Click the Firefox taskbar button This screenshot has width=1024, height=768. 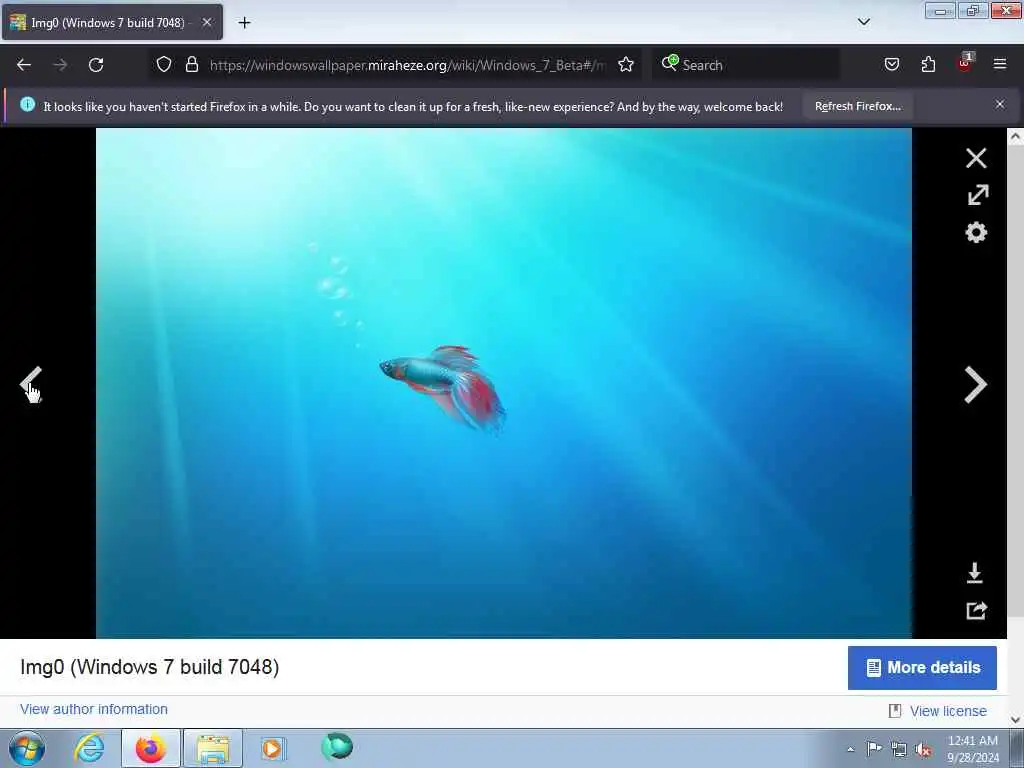[151, 748]
